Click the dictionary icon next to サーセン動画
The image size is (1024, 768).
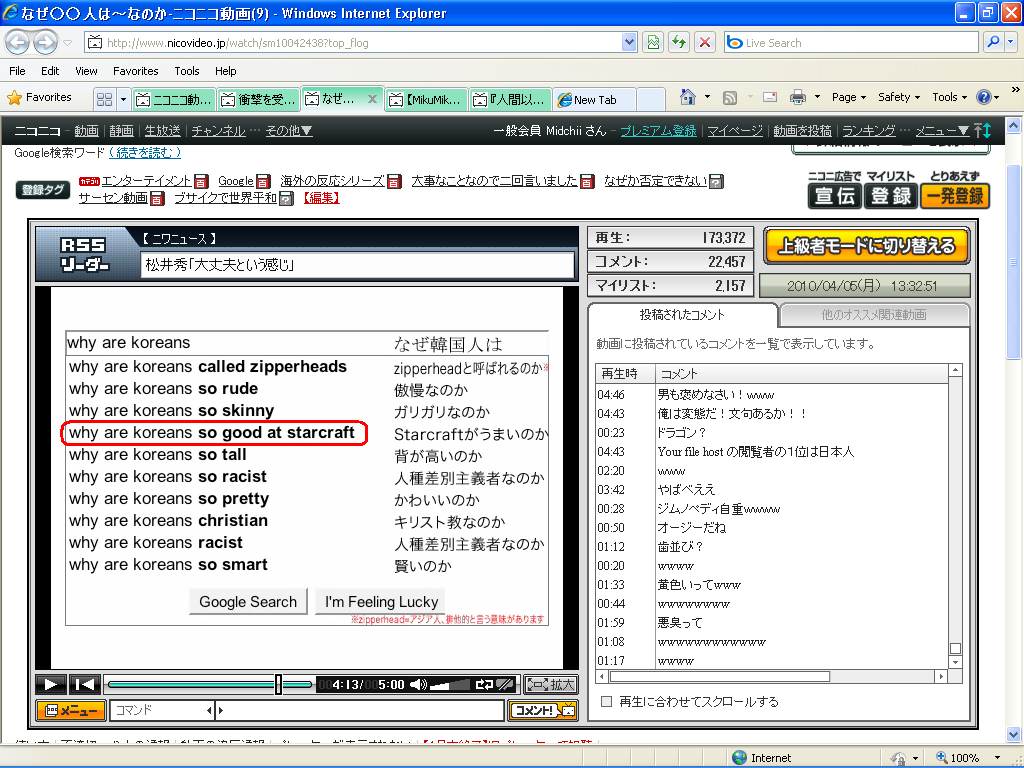pos(157,198)
